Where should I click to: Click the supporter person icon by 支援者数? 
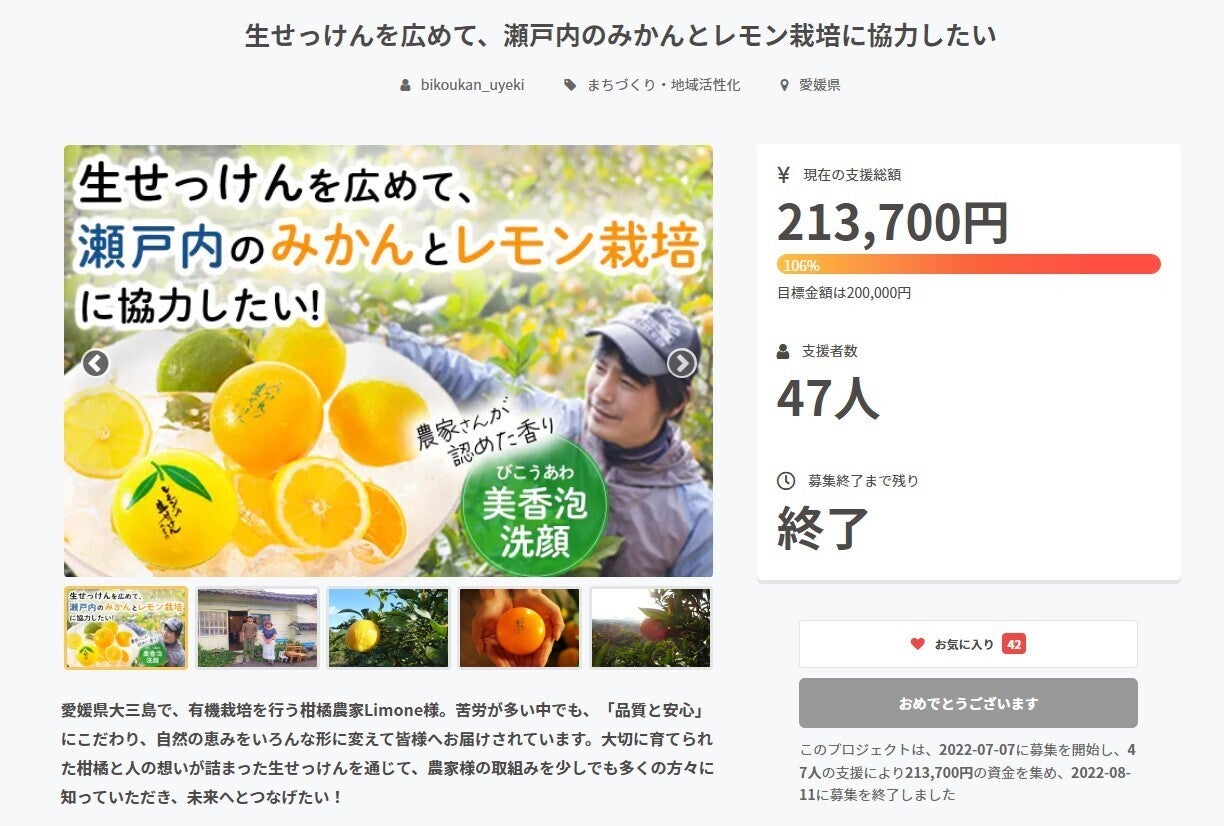click(783, 351)
